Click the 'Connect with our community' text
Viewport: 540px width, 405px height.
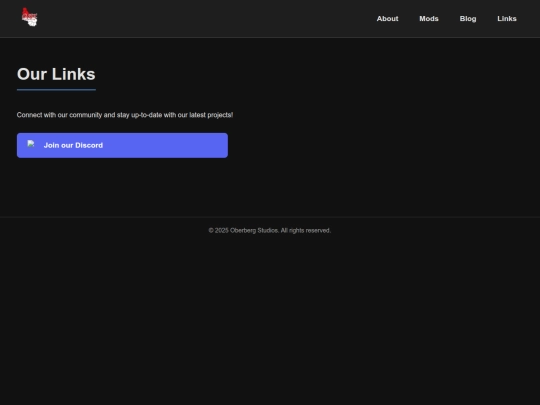click(125, 115)
